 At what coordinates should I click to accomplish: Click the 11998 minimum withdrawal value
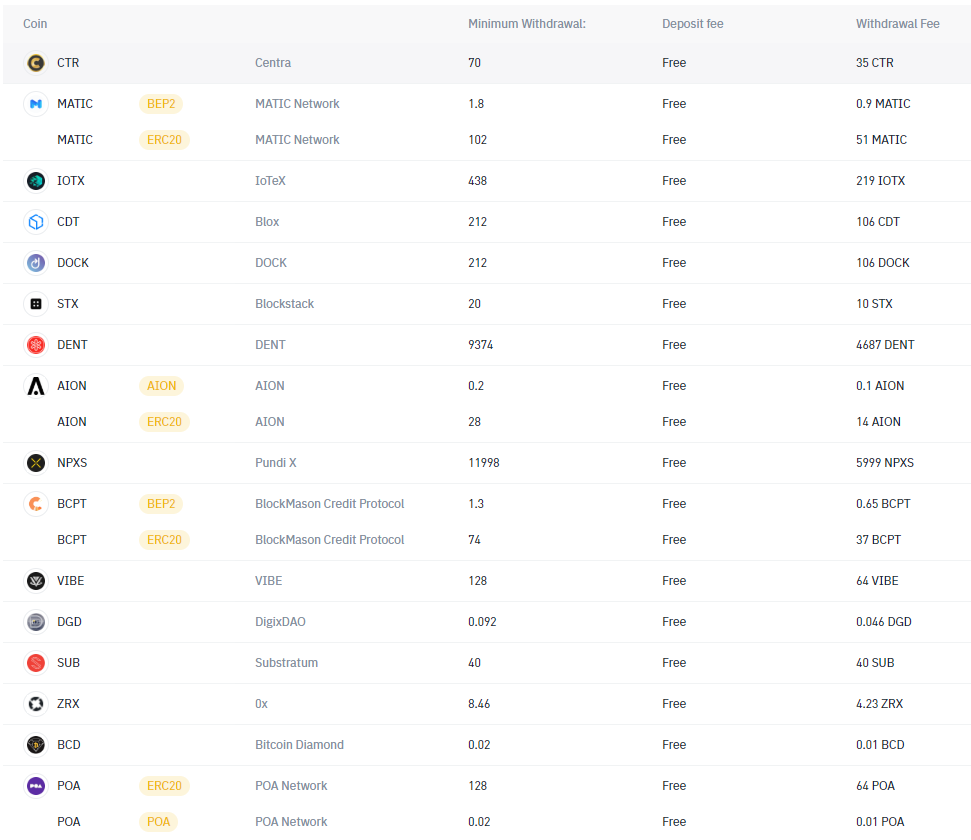(484, 463)
